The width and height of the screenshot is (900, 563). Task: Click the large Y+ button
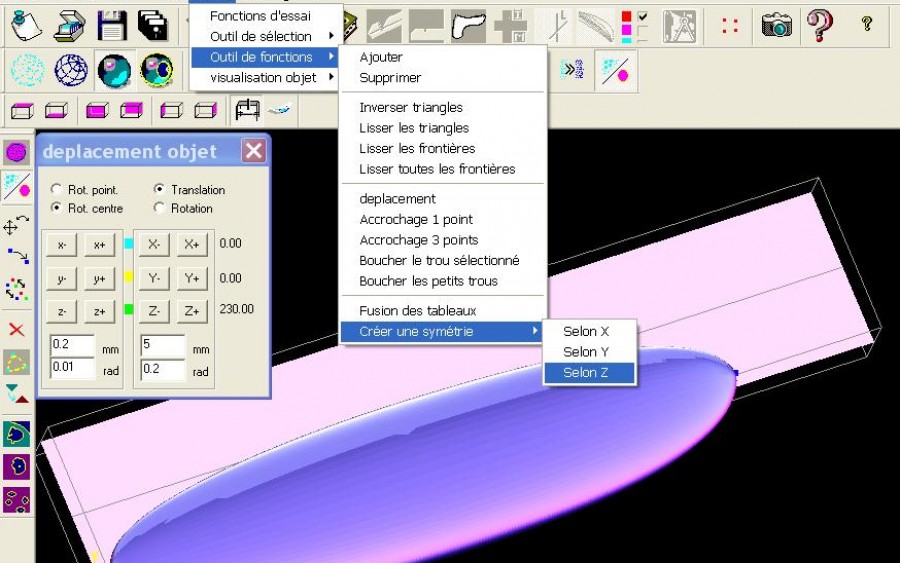pos(192,278)
